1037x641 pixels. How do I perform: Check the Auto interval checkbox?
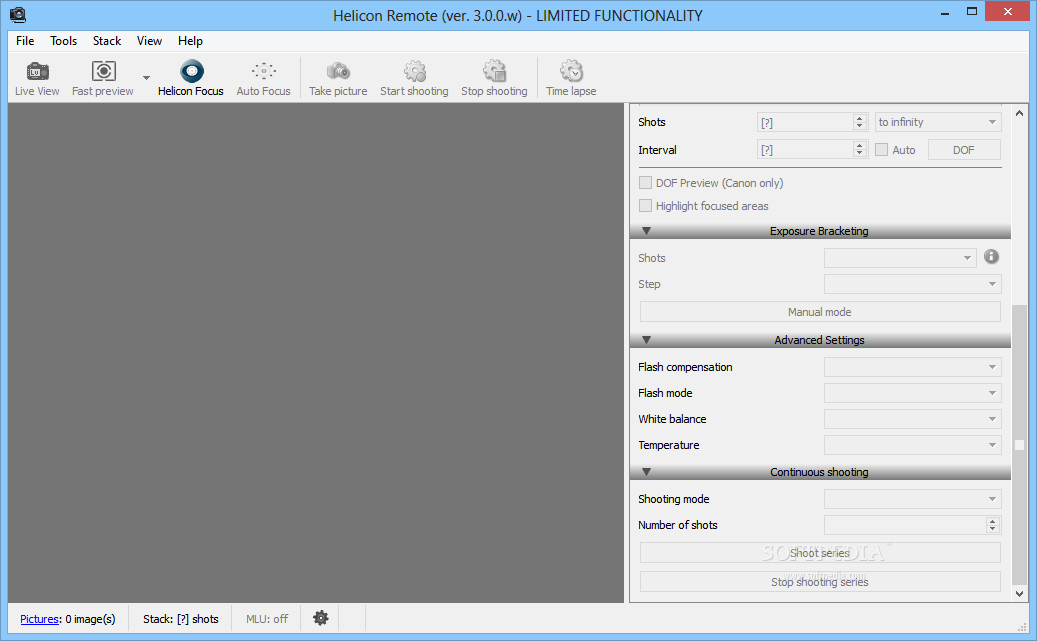(x=881, y=150)
